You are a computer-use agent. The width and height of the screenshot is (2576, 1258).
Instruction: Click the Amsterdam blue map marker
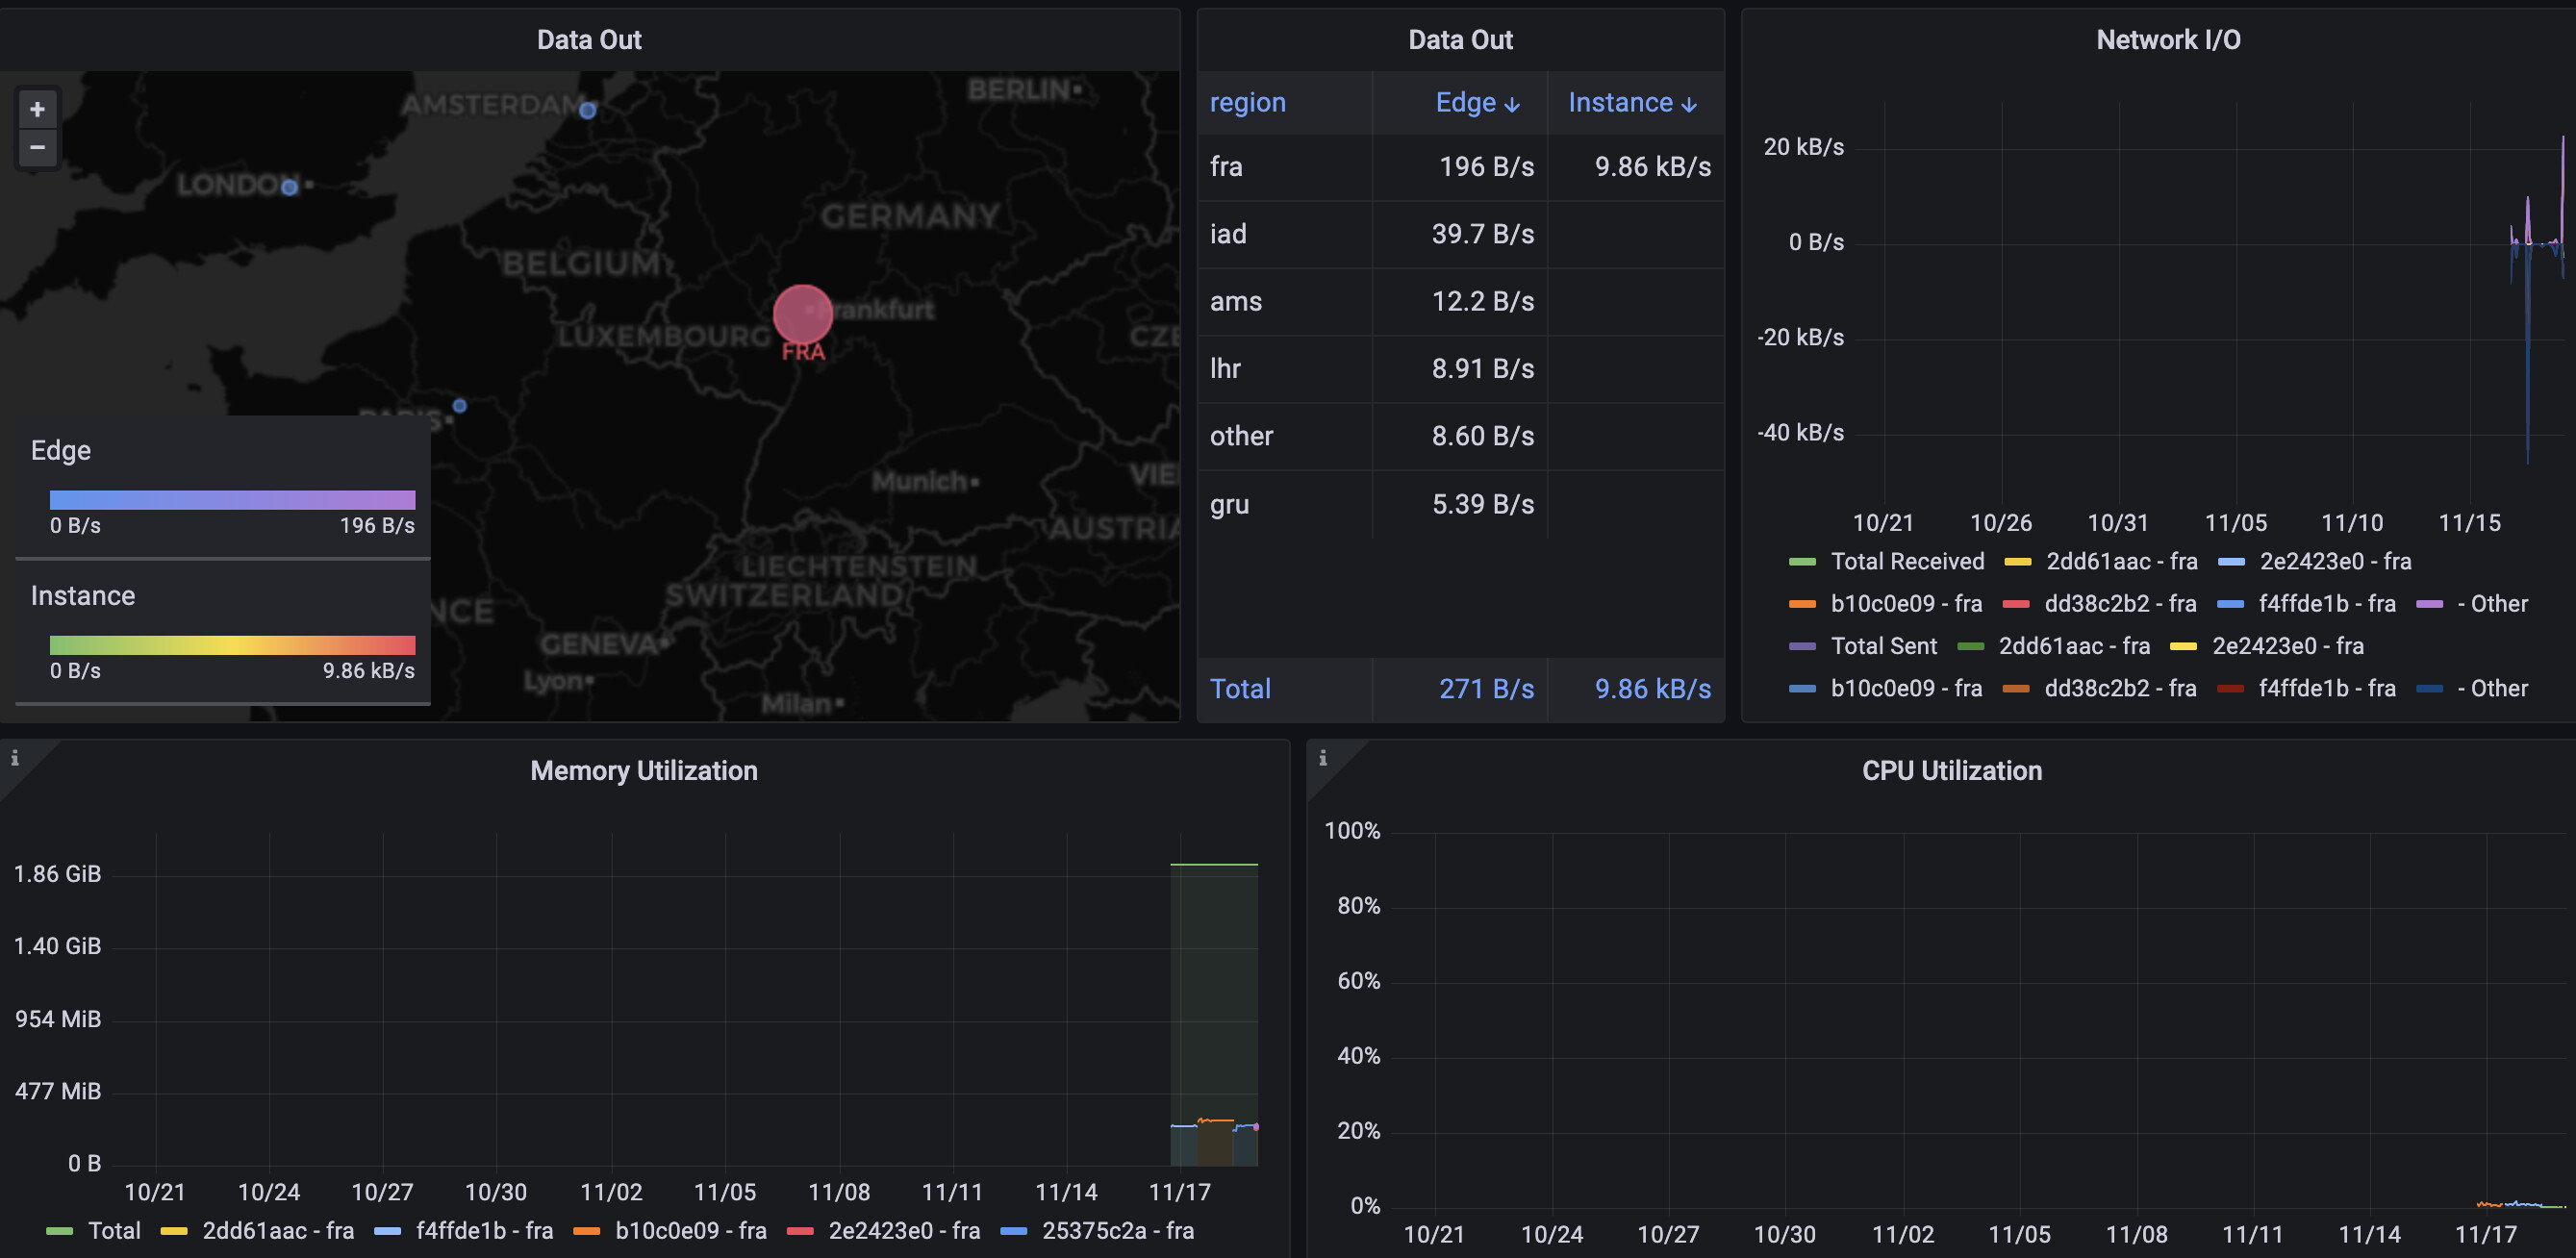588,110
